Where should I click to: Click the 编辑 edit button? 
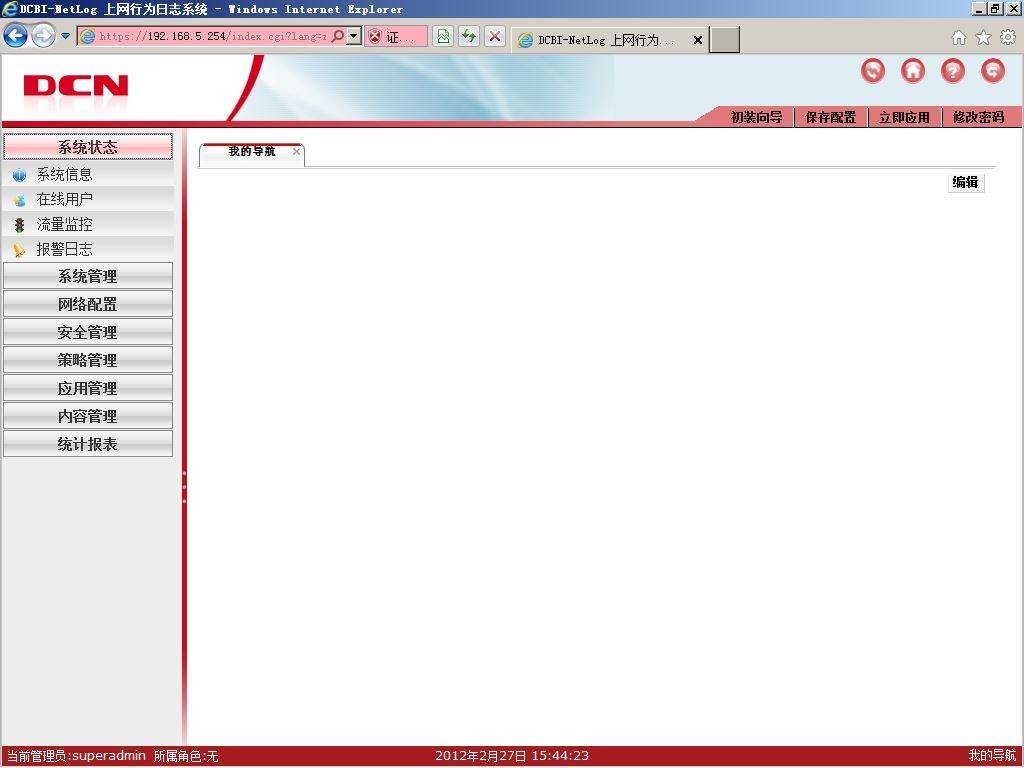click(965, 182)
